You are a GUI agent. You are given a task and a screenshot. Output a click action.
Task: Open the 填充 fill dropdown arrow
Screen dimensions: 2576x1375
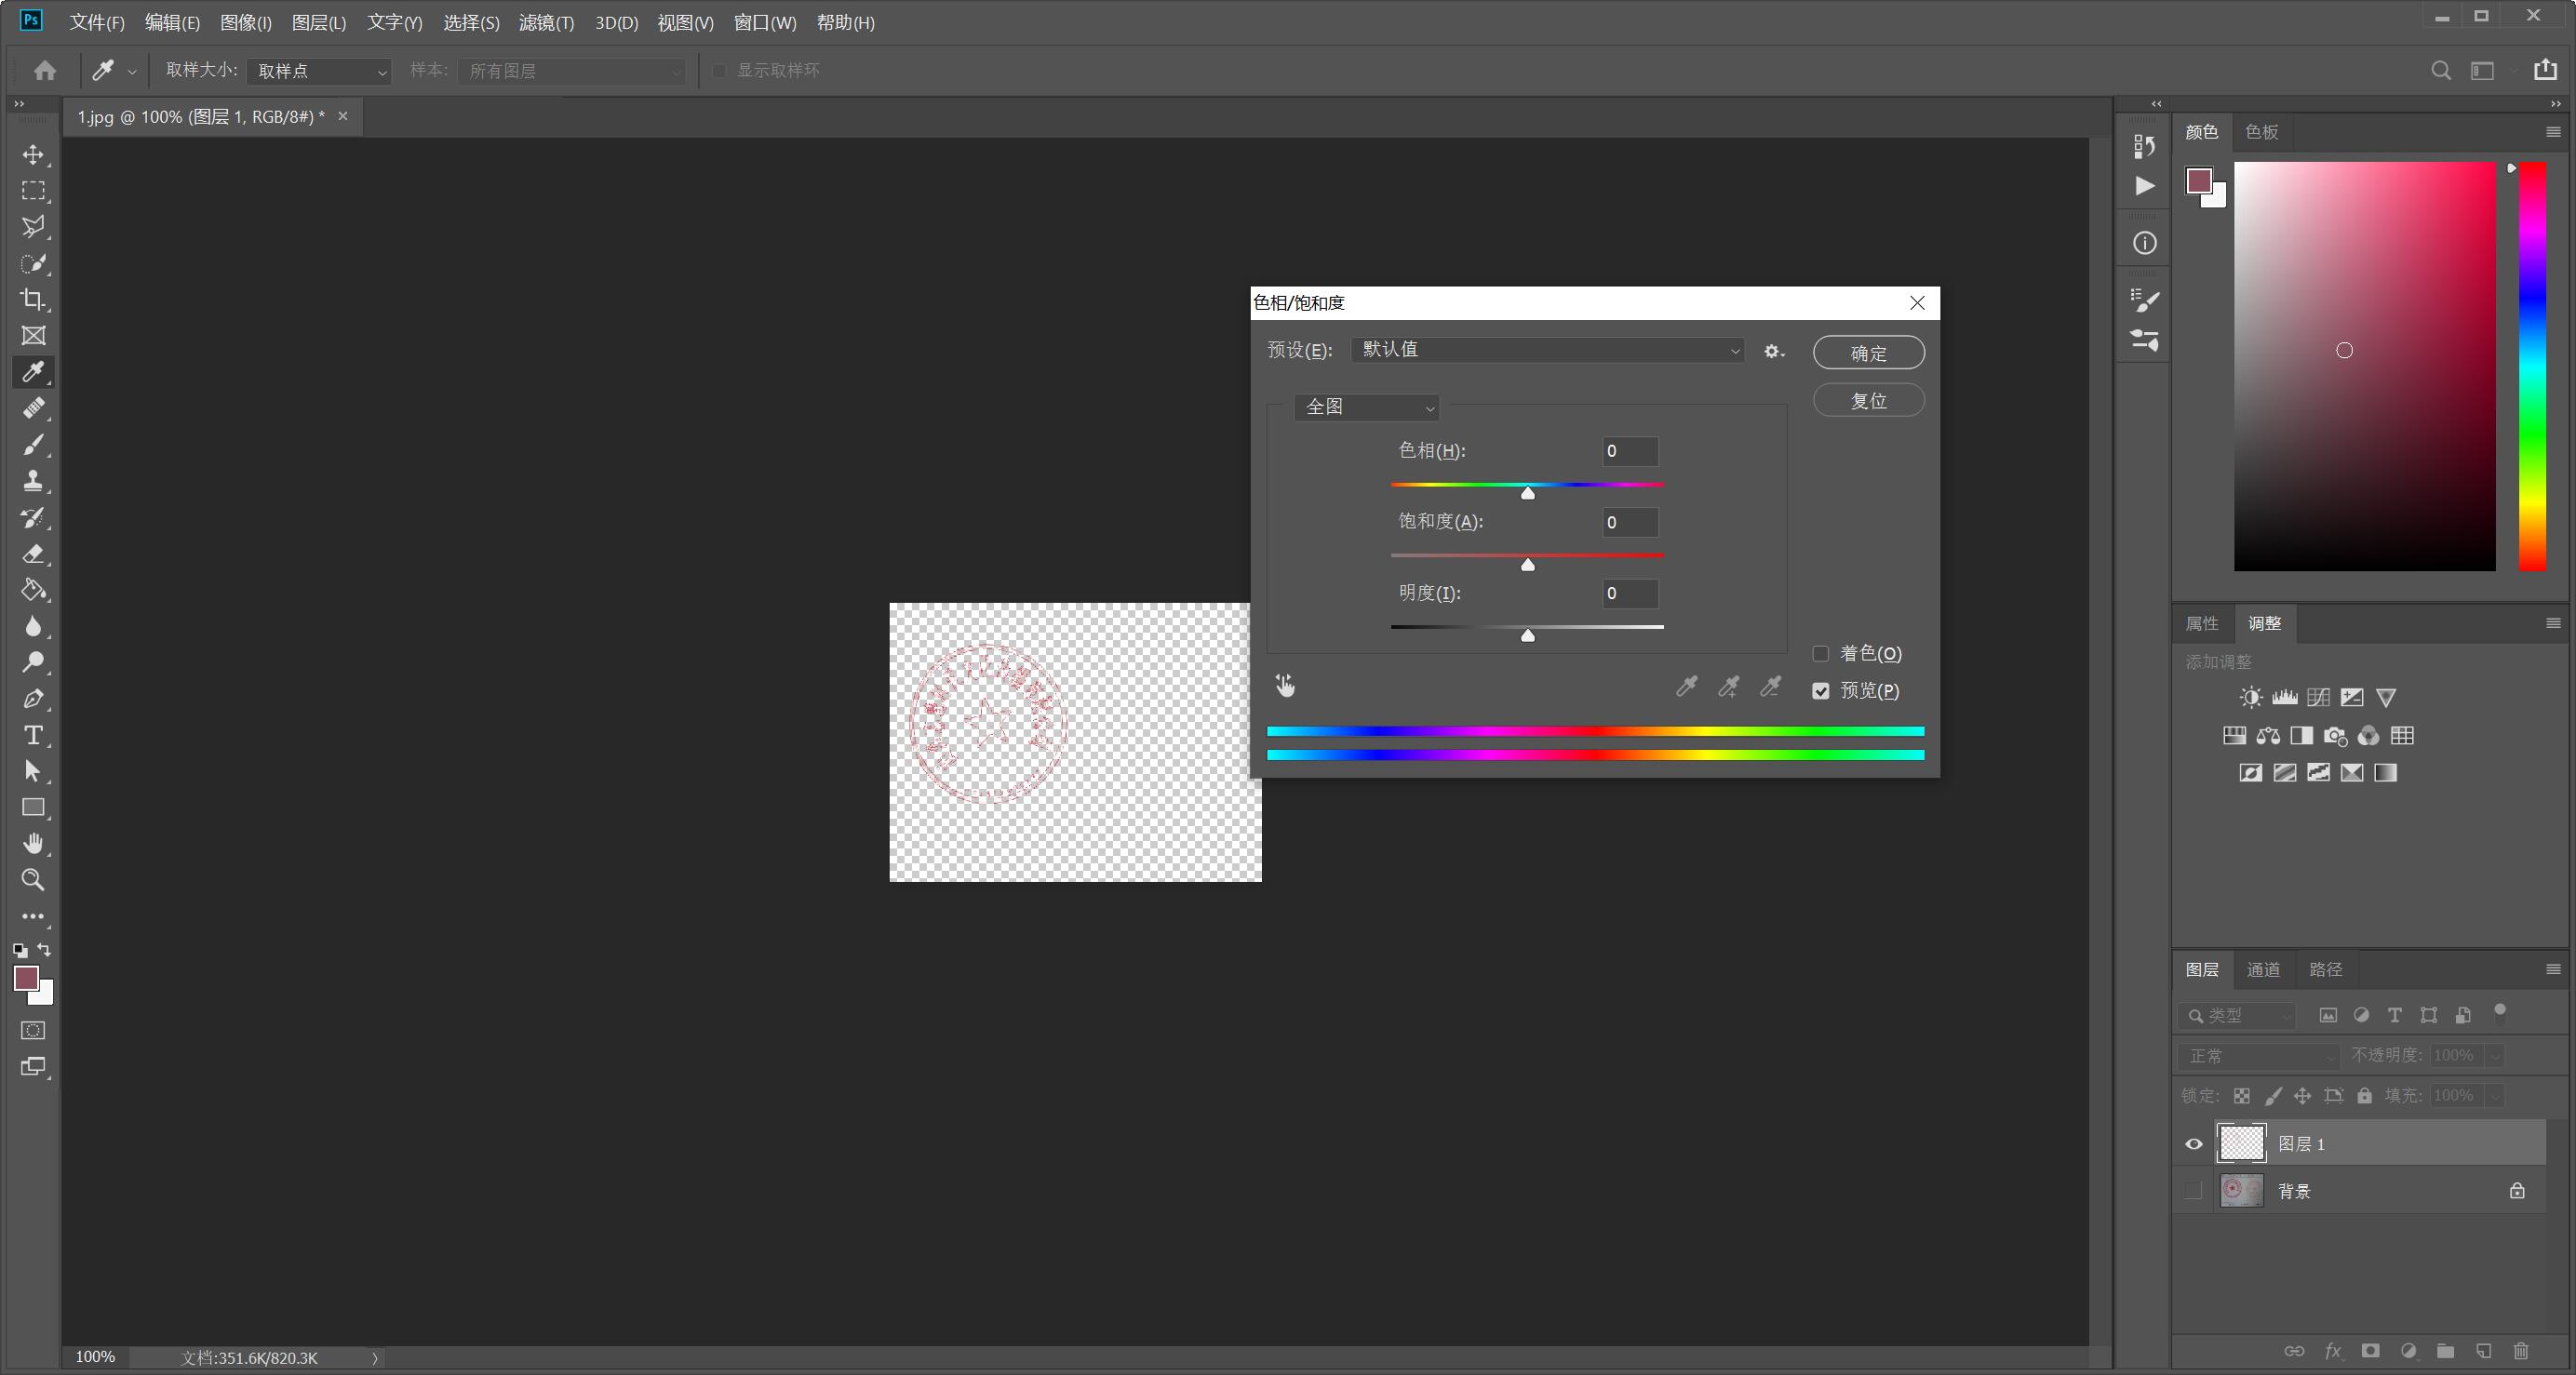(2495, 1096)
